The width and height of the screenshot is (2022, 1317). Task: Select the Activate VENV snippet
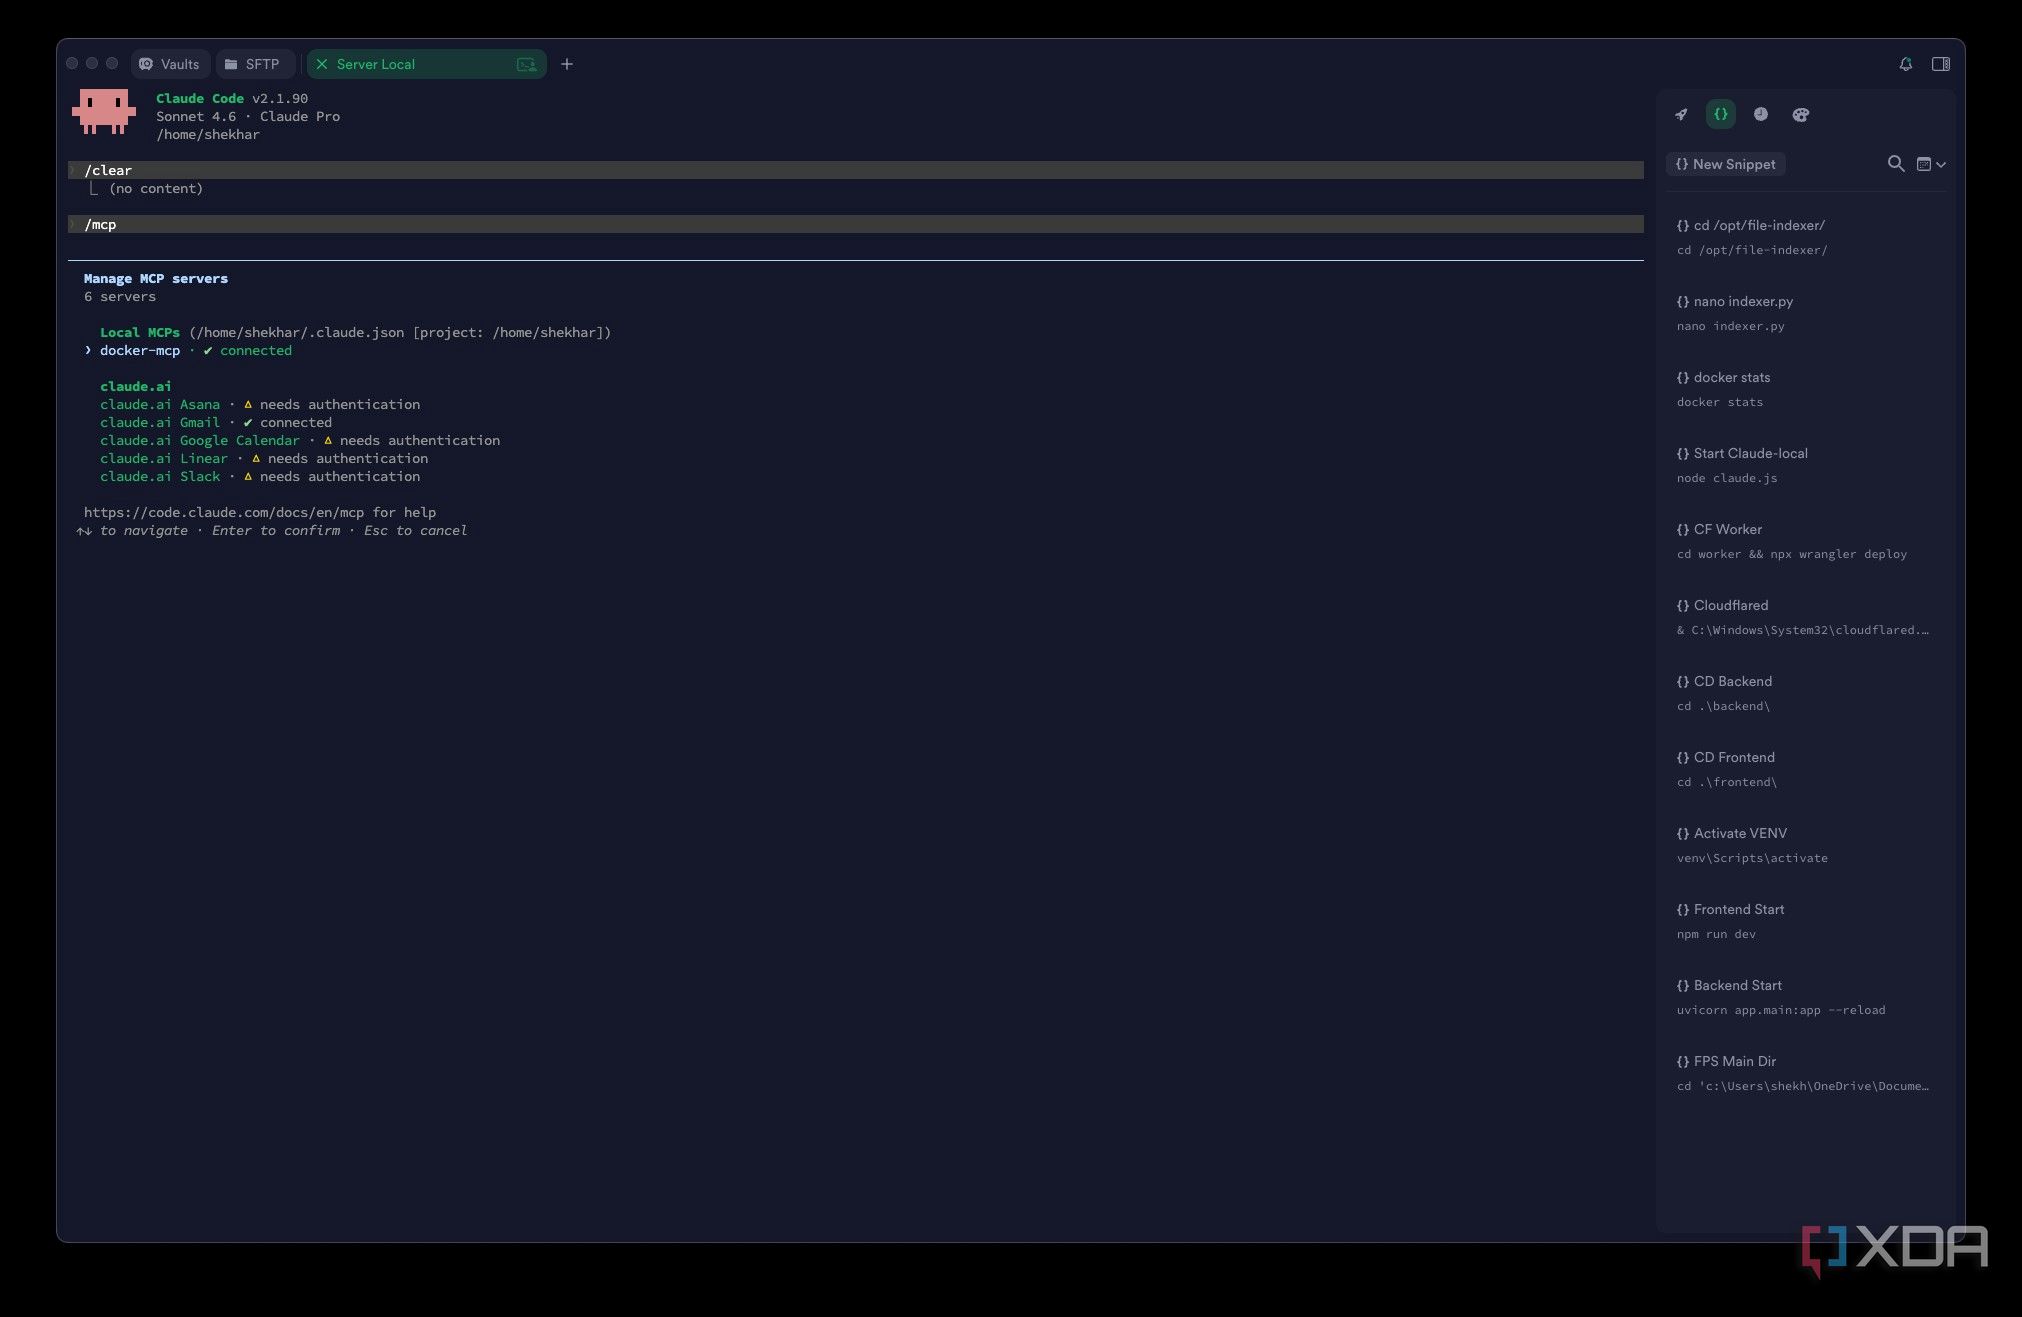[1806, 845]
